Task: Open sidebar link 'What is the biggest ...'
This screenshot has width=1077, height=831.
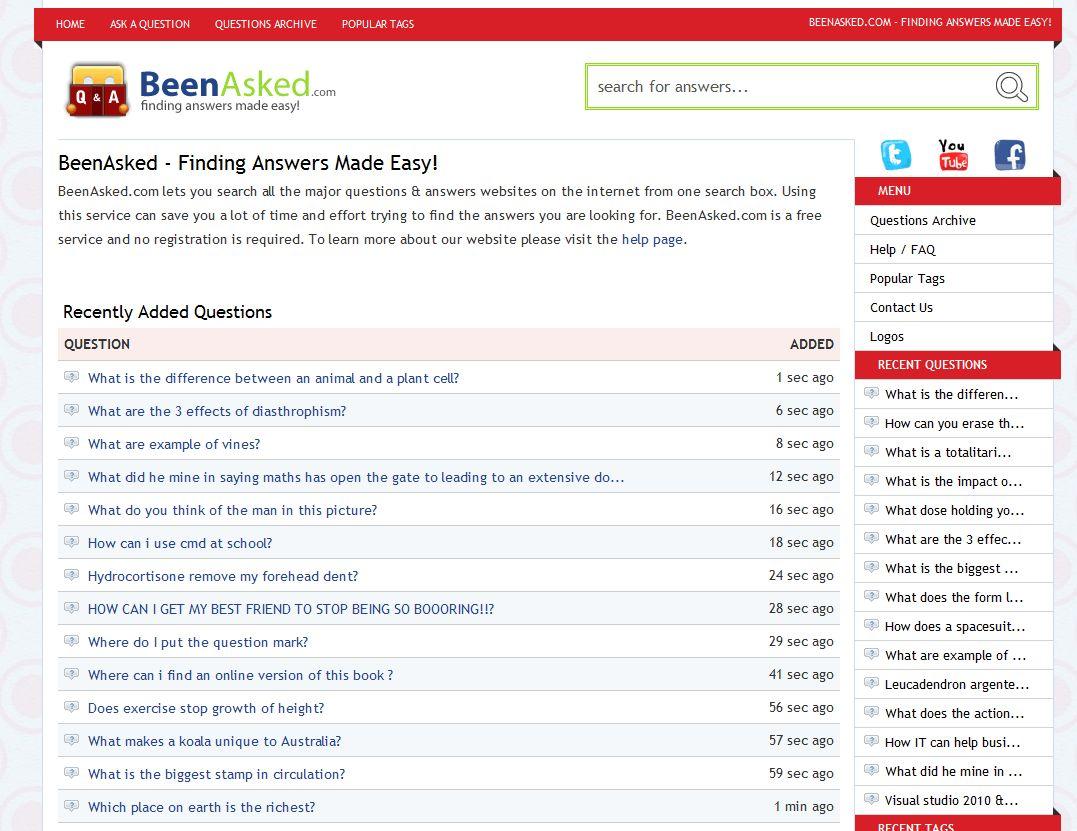Action: (x=951, y=569)
